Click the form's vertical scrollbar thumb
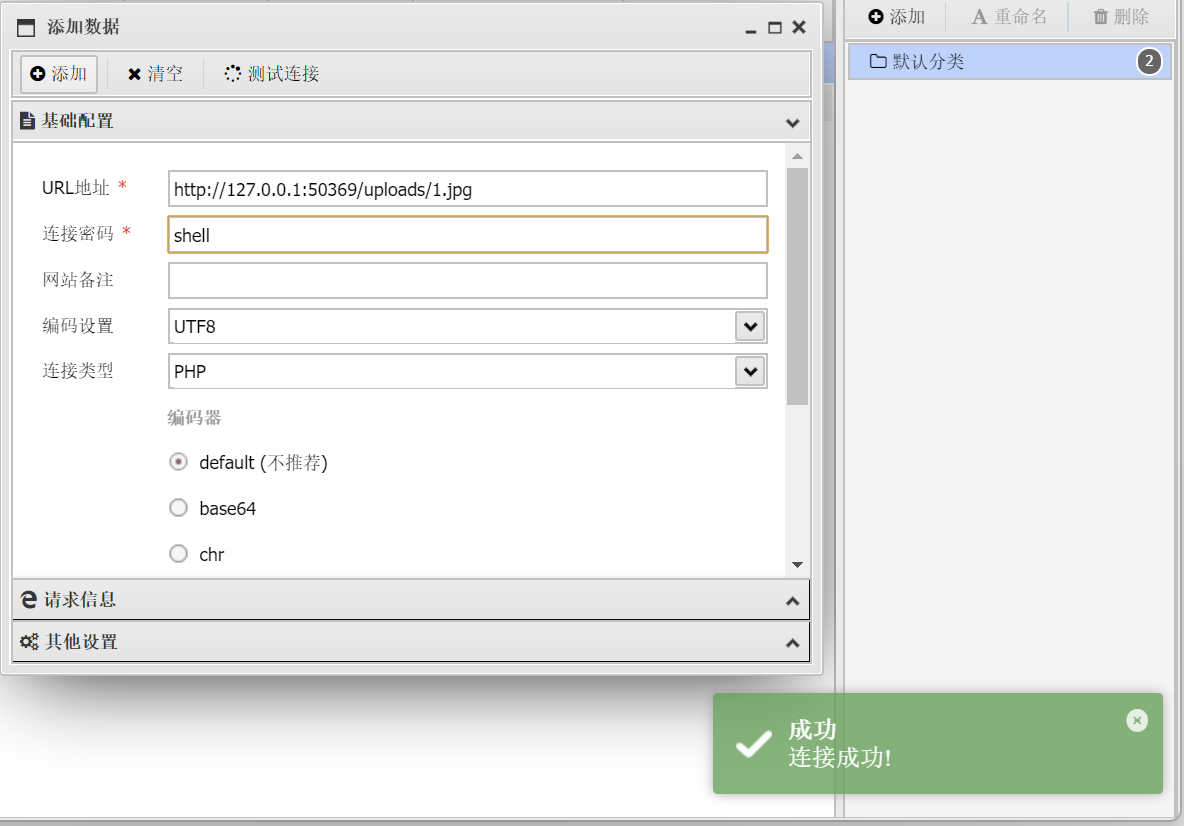 (797, 286)
